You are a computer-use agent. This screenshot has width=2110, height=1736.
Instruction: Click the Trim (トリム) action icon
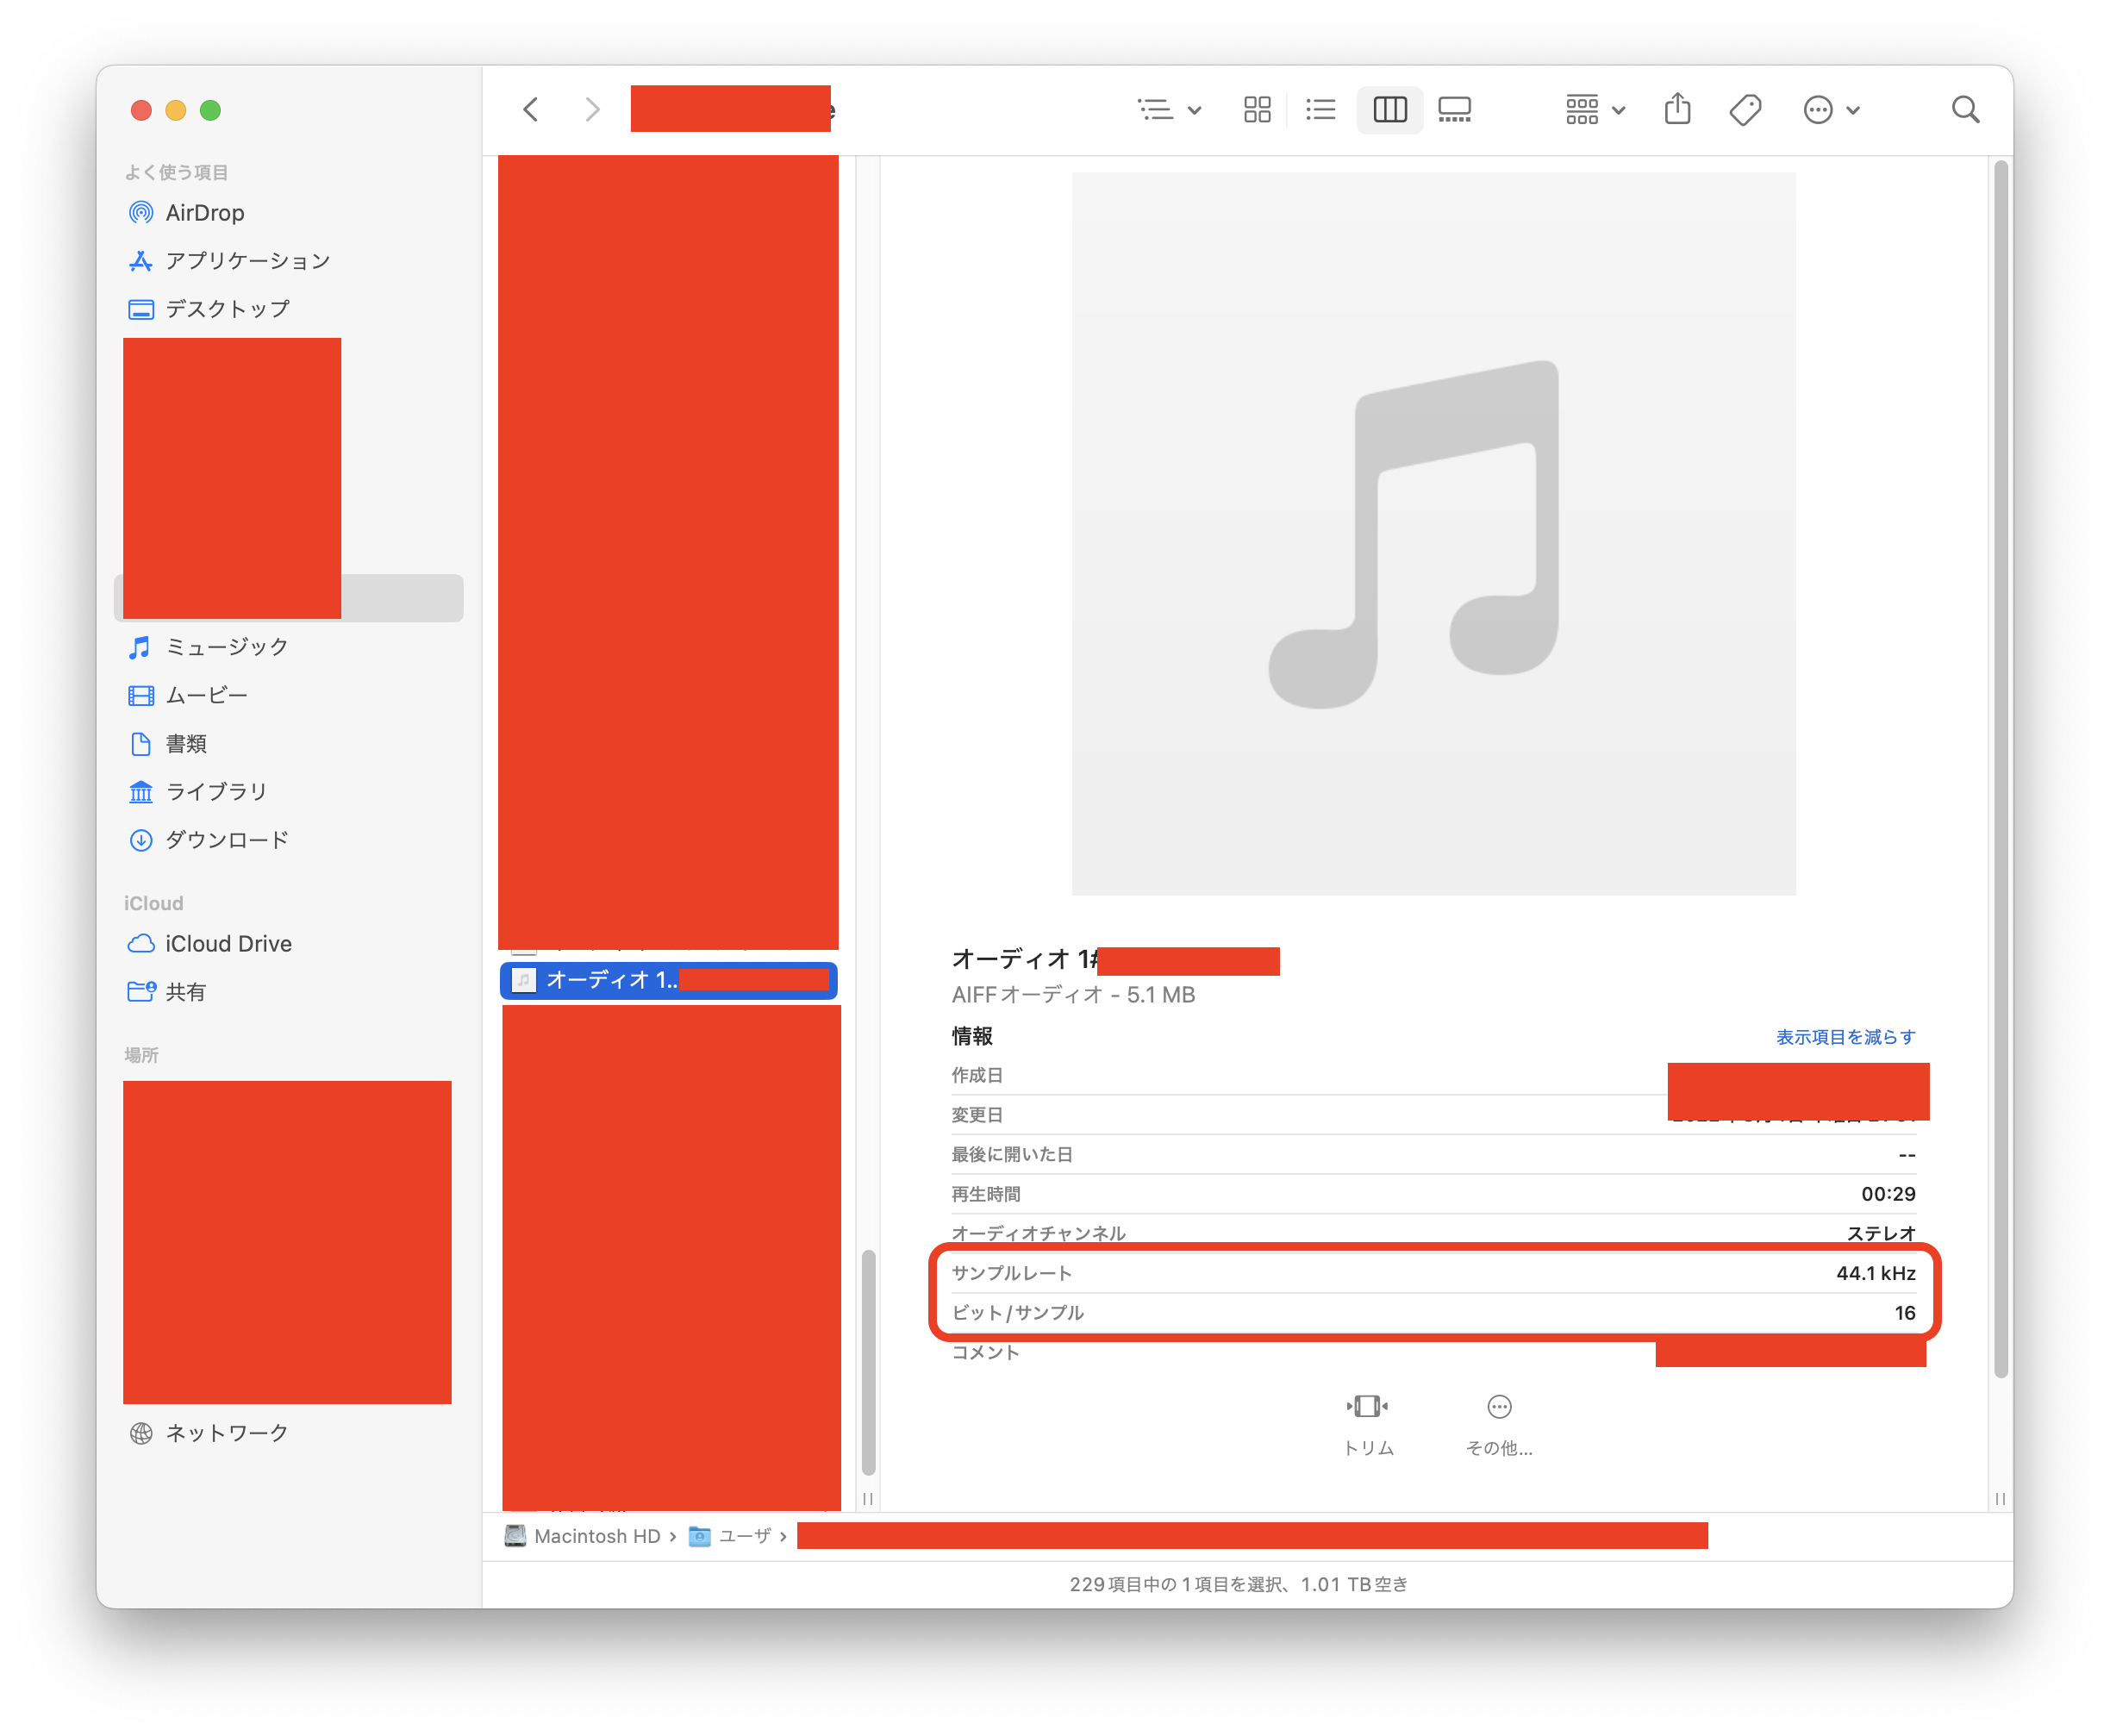pos(1367,1407)
